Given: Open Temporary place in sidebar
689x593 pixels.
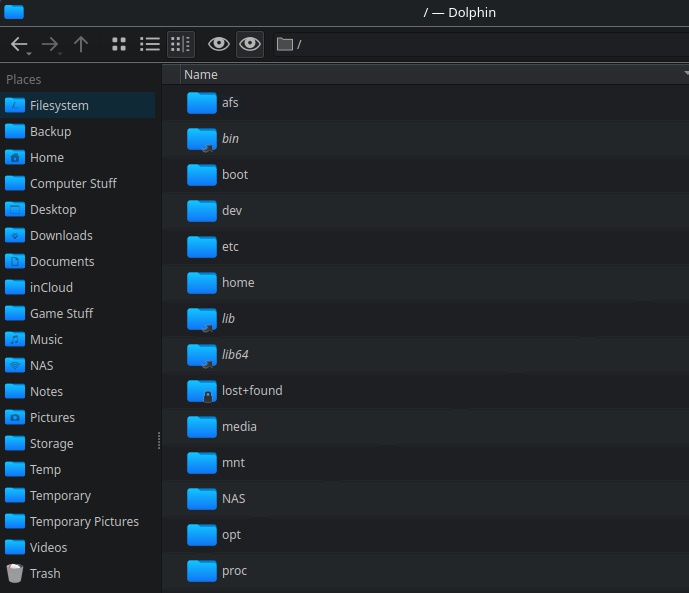Looking at the screenshot, I should click(78, 495).
